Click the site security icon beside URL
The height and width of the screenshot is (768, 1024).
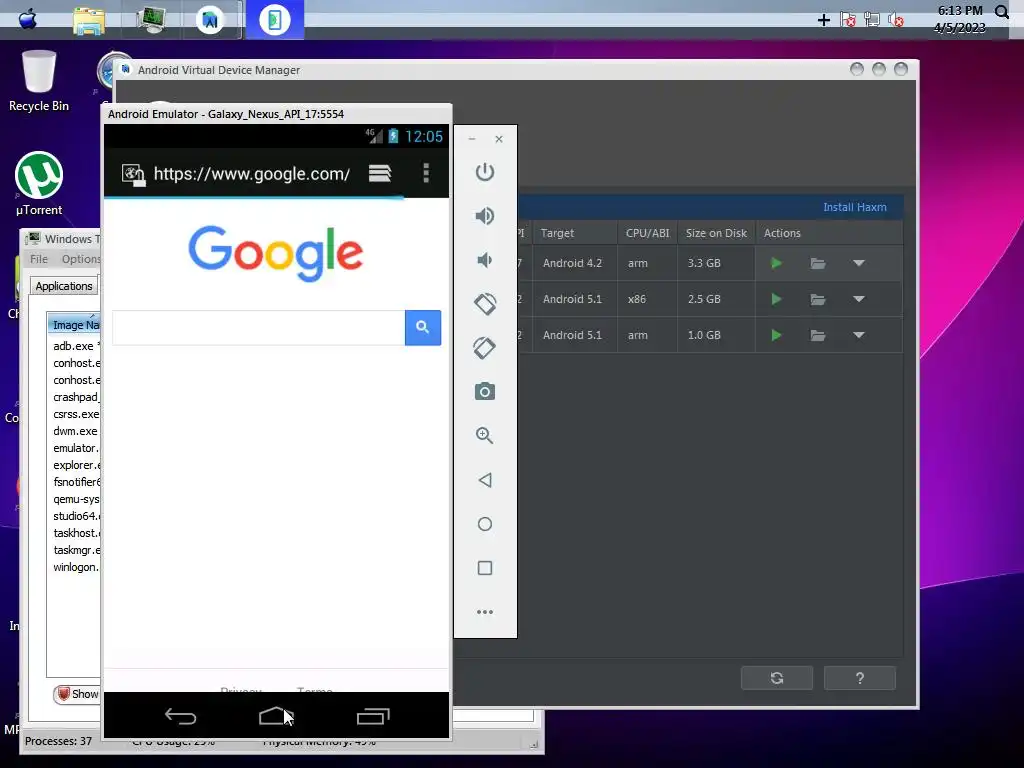coord(133,174)
